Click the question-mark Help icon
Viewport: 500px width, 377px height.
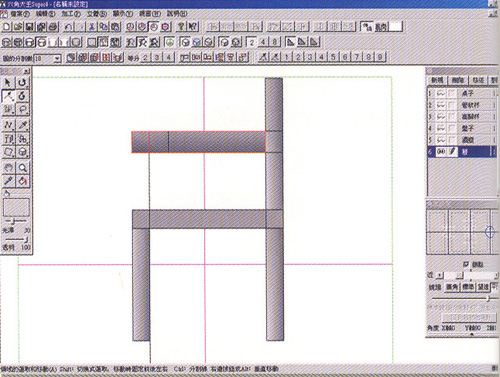(x=181, y=27)
